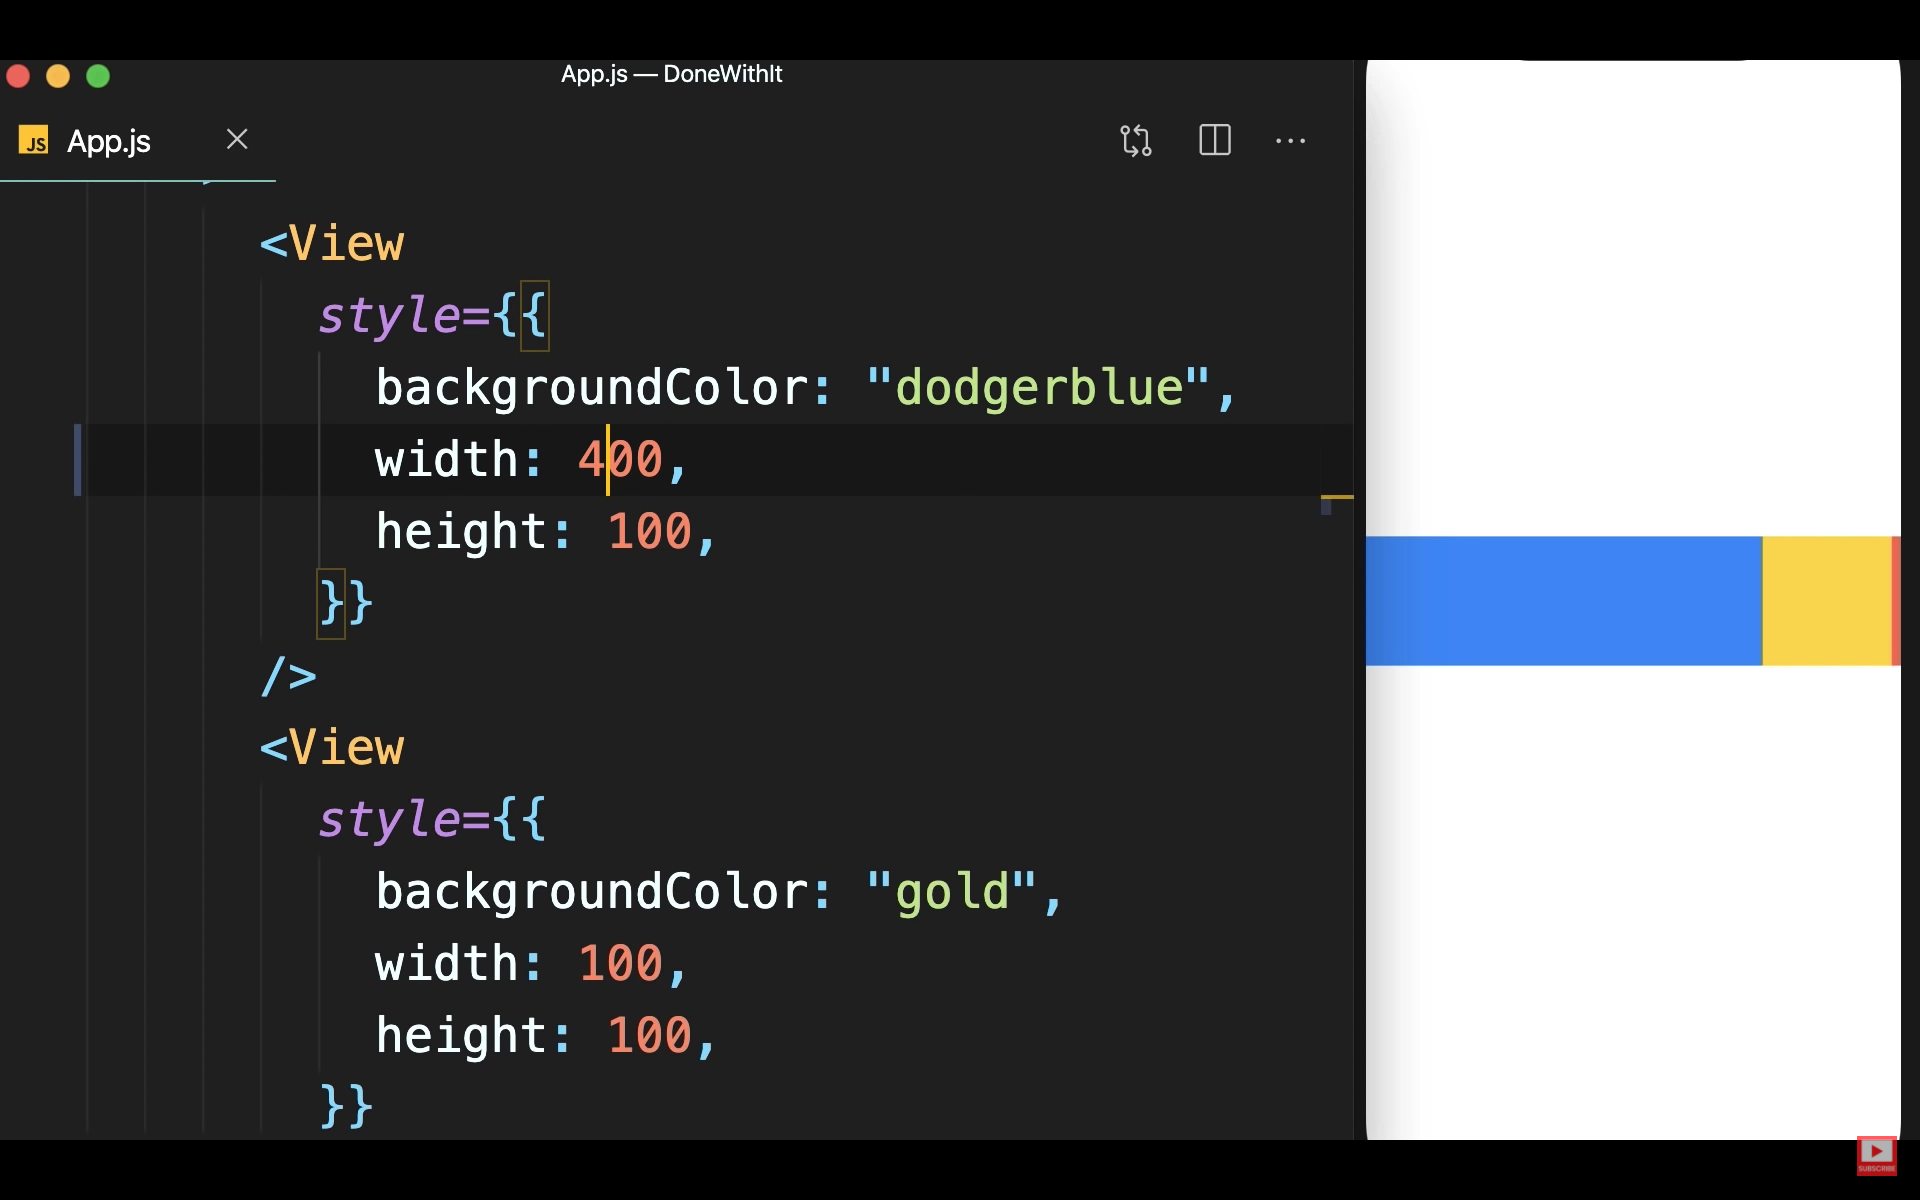The width and height of the screenshot is (1920, 1200).
Task: Click the "gold" string in code
Action: [951, 892]
